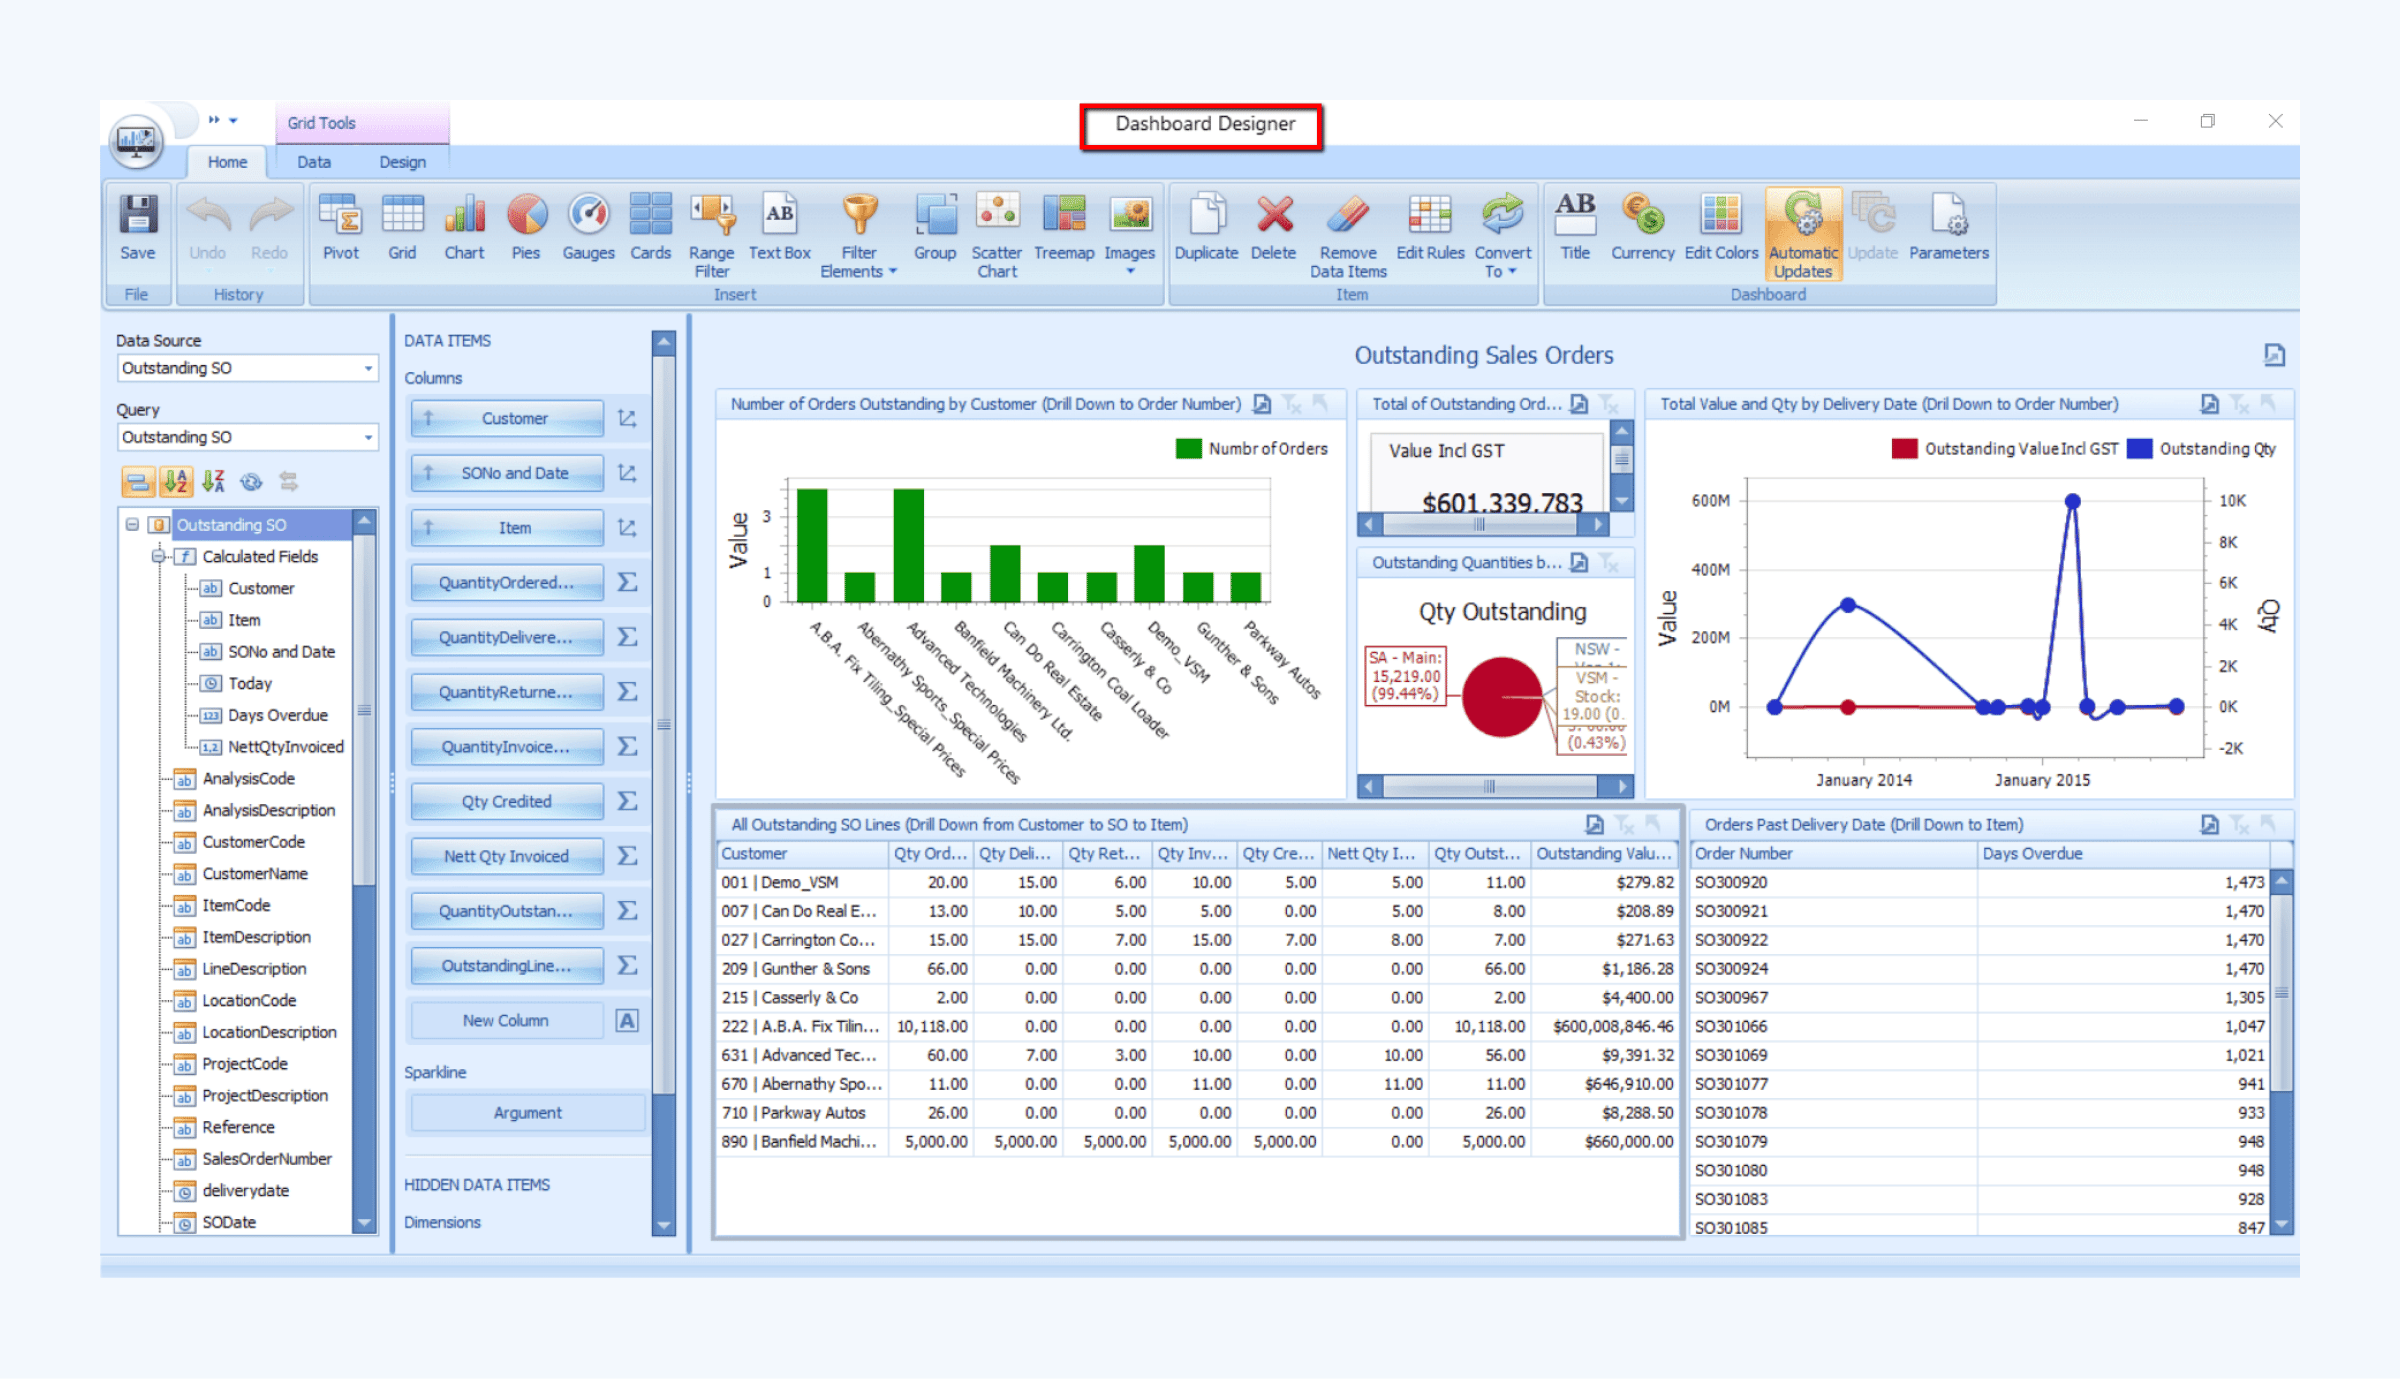Insert a Grid item
The height and width of the screenshot is (1379, 2400).
(402, 228)
